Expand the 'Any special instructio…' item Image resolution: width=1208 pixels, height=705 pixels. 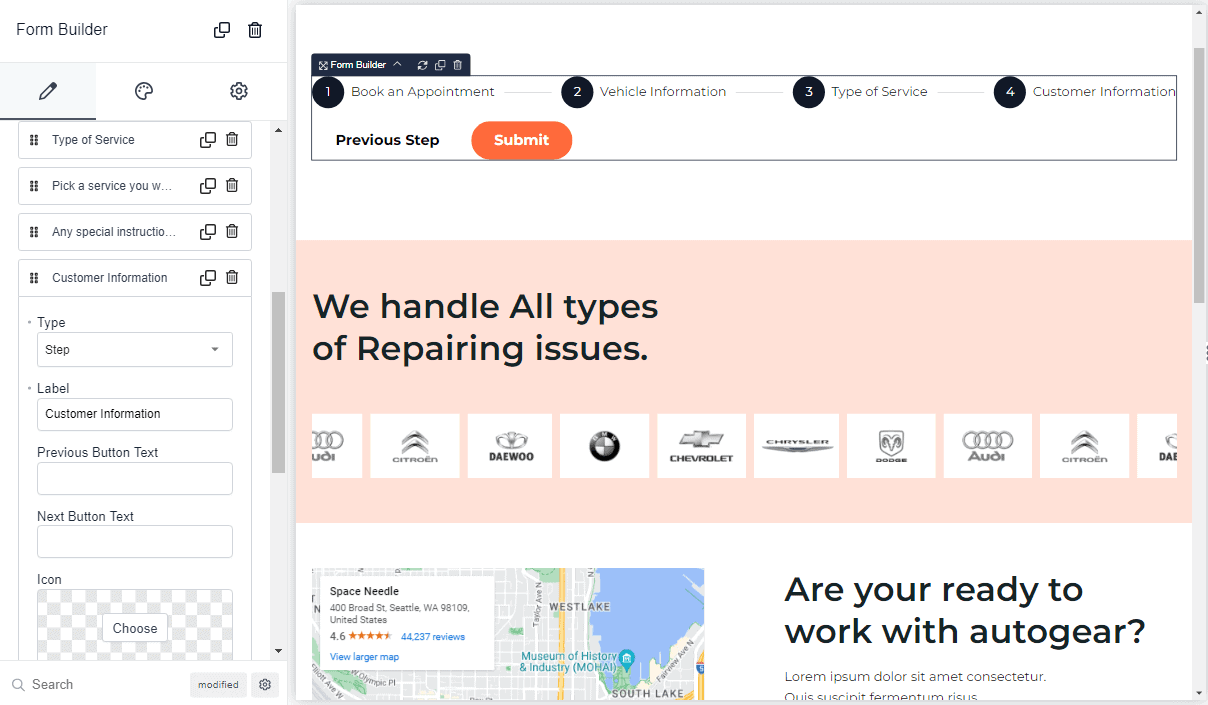[x=135, y=232]
